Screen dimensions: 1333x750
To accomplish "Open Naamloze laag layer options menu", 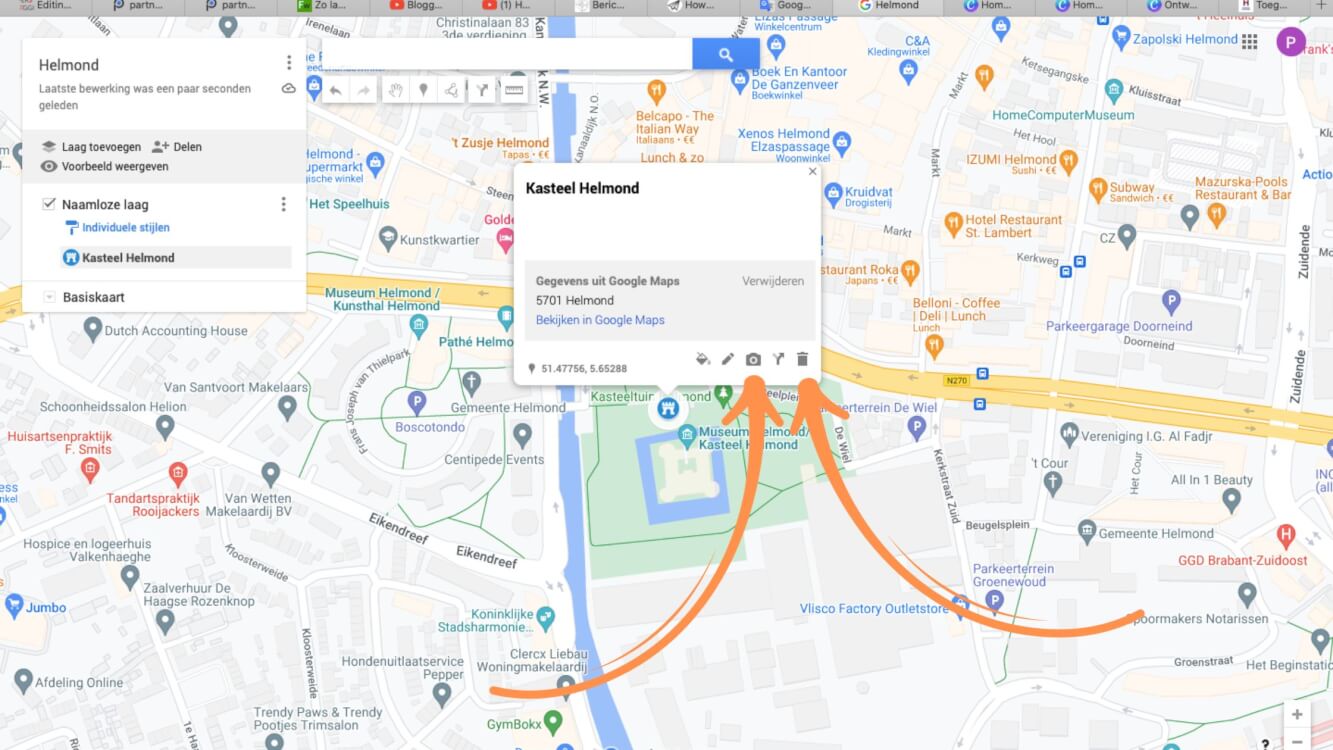I will coord(283,204).
